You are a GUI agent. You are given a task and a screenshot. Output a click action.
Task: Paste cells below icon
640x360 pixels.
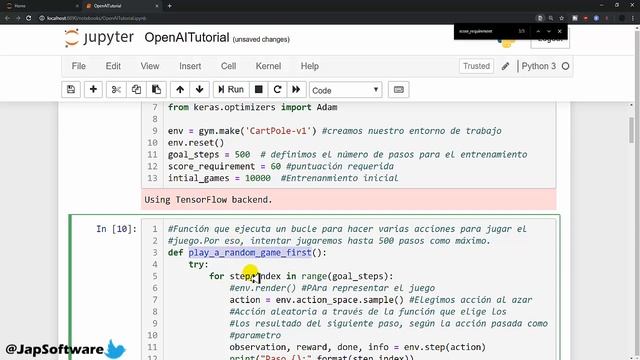point(156,89)
